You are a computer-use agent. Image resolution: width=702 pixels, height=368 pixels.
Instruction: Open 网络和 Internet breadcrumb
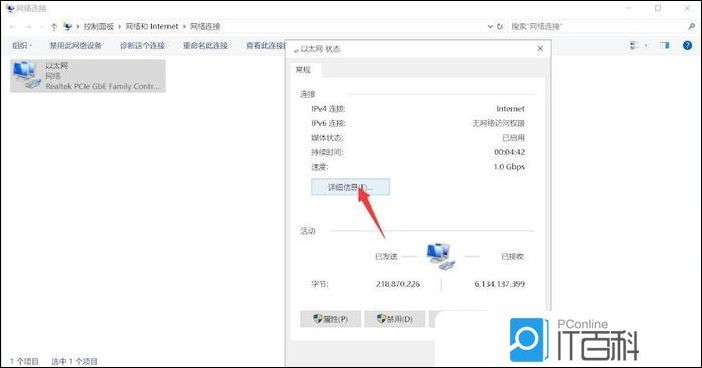point(151,26)
